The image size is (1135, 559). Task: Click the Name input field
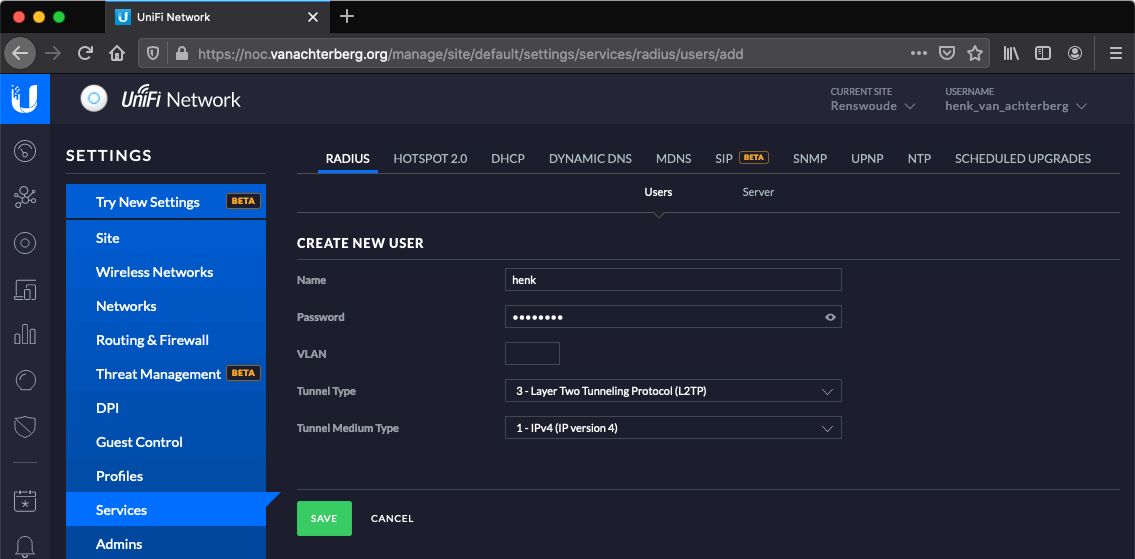673,280
